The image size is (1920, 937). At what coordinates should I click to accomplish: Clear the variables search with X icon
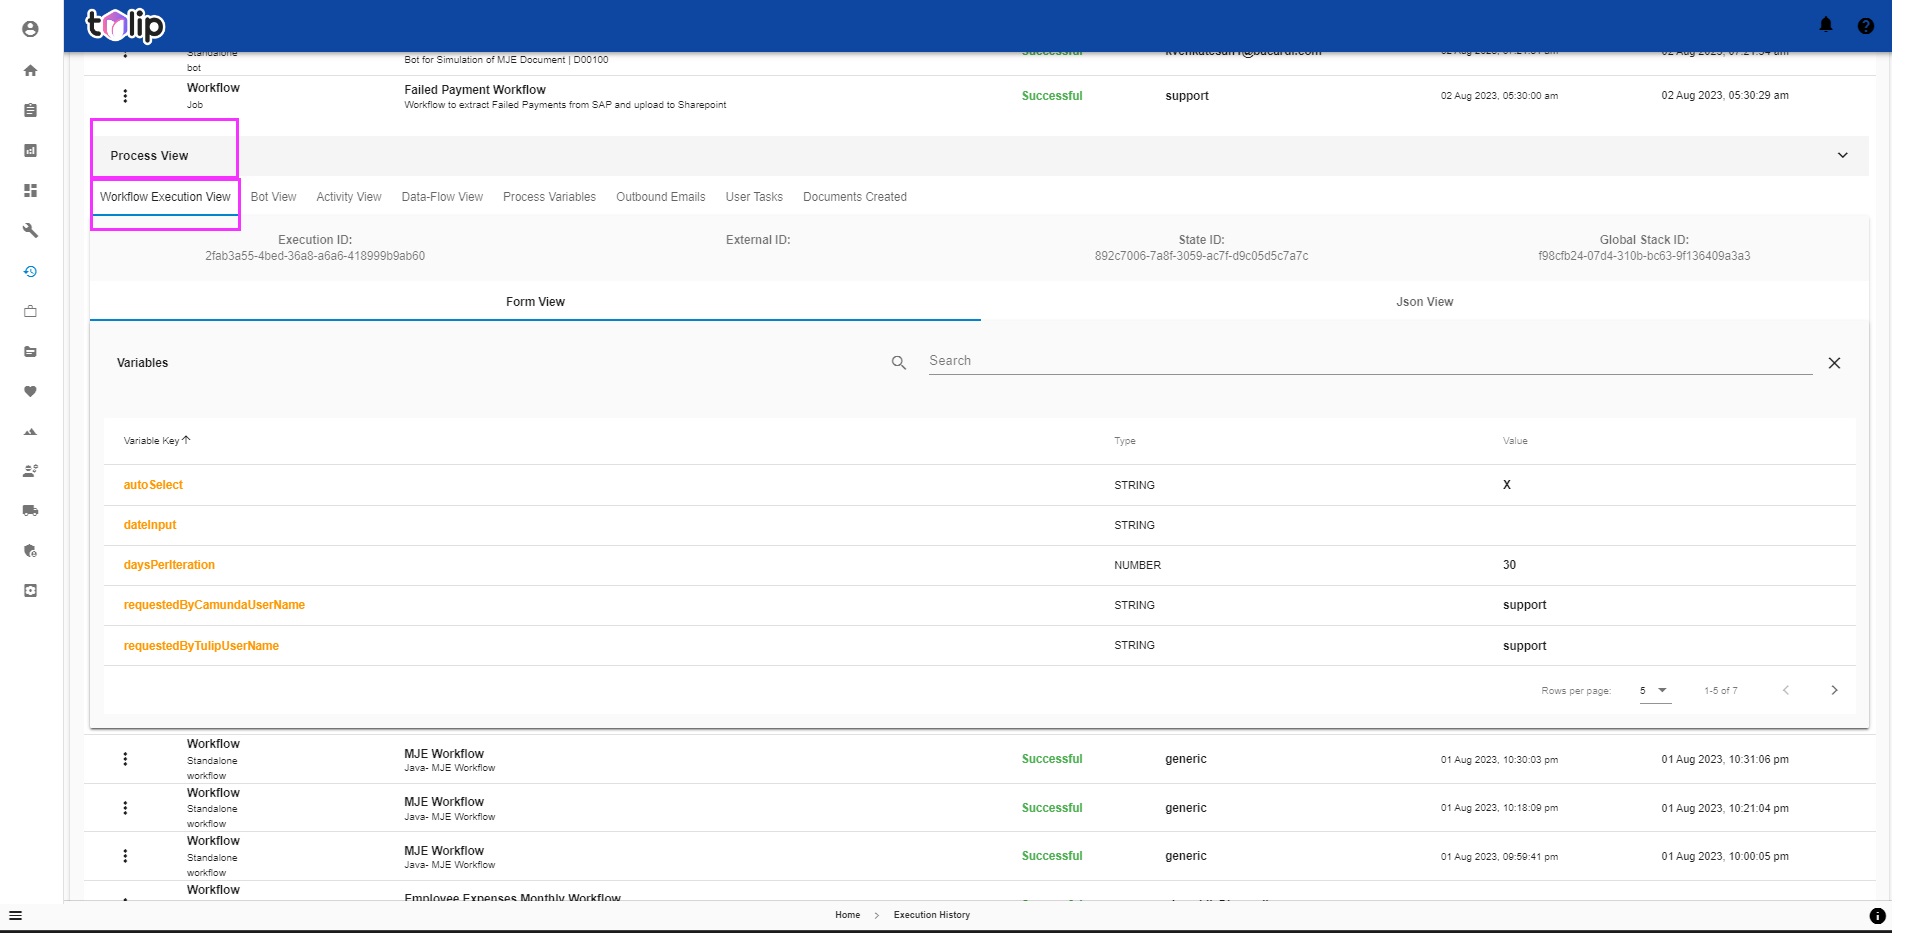[x=1834, y=363]
